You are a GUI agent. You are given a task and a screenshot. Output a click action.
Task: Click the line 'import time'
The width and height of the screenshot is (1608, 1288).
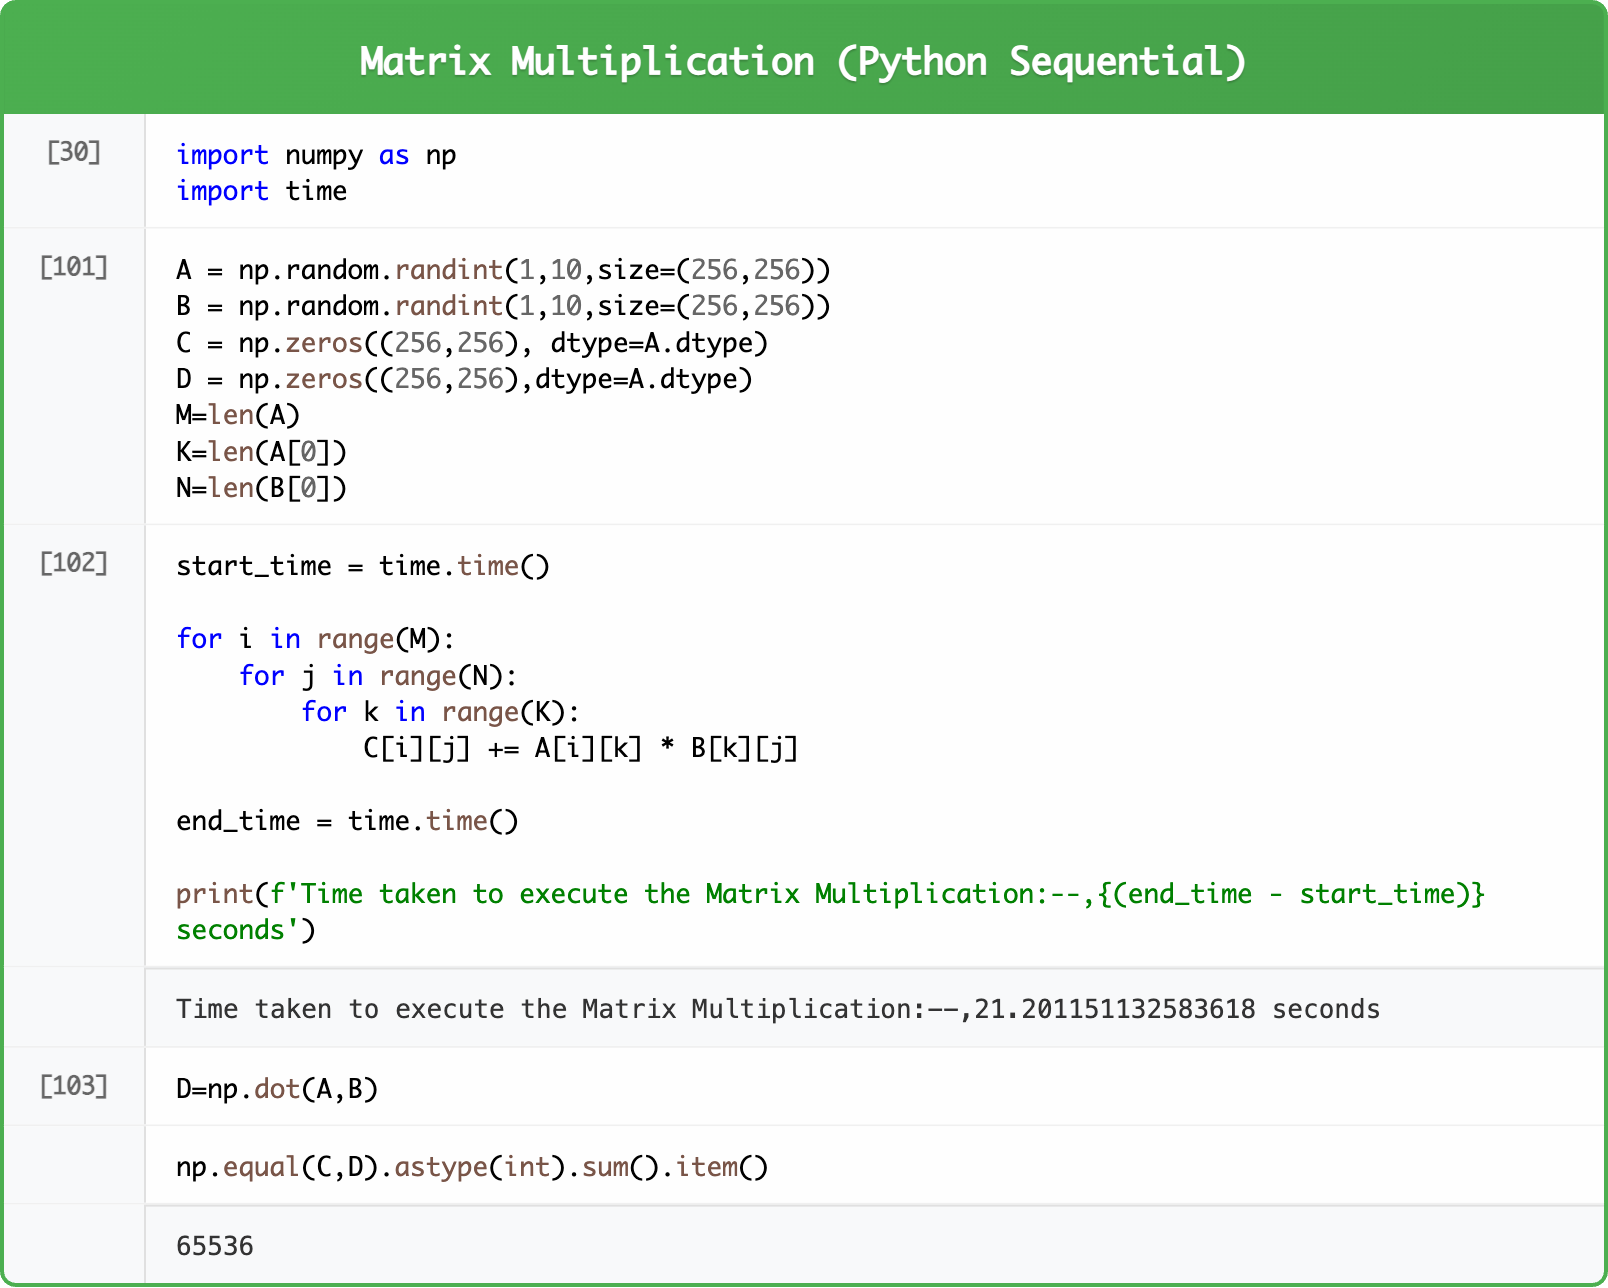(x=262, y=191)
